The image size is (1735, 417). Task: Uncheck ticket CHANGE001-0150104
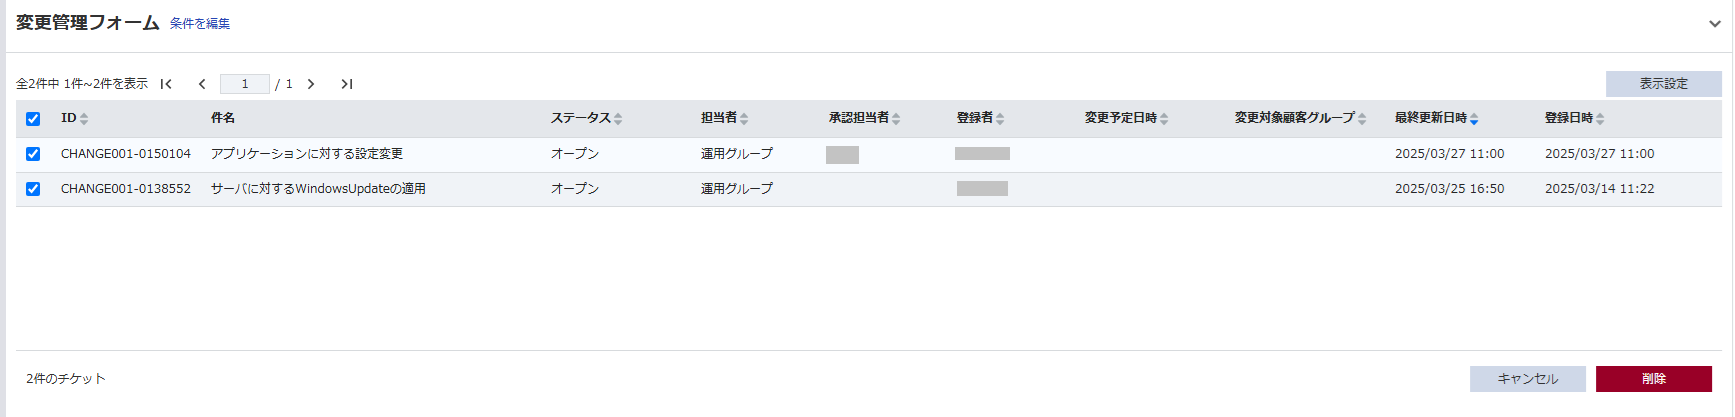33,154
